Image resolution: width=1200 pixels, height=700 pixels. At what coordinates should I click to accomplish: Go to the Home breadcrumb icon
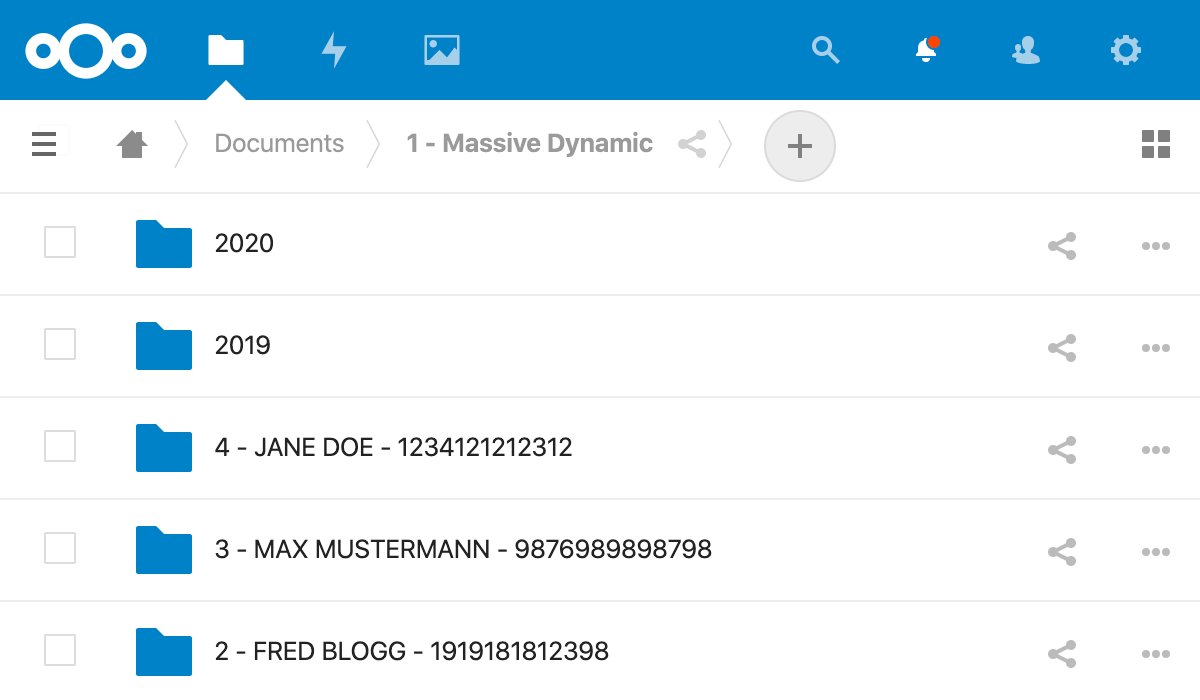tap(132, 145)
